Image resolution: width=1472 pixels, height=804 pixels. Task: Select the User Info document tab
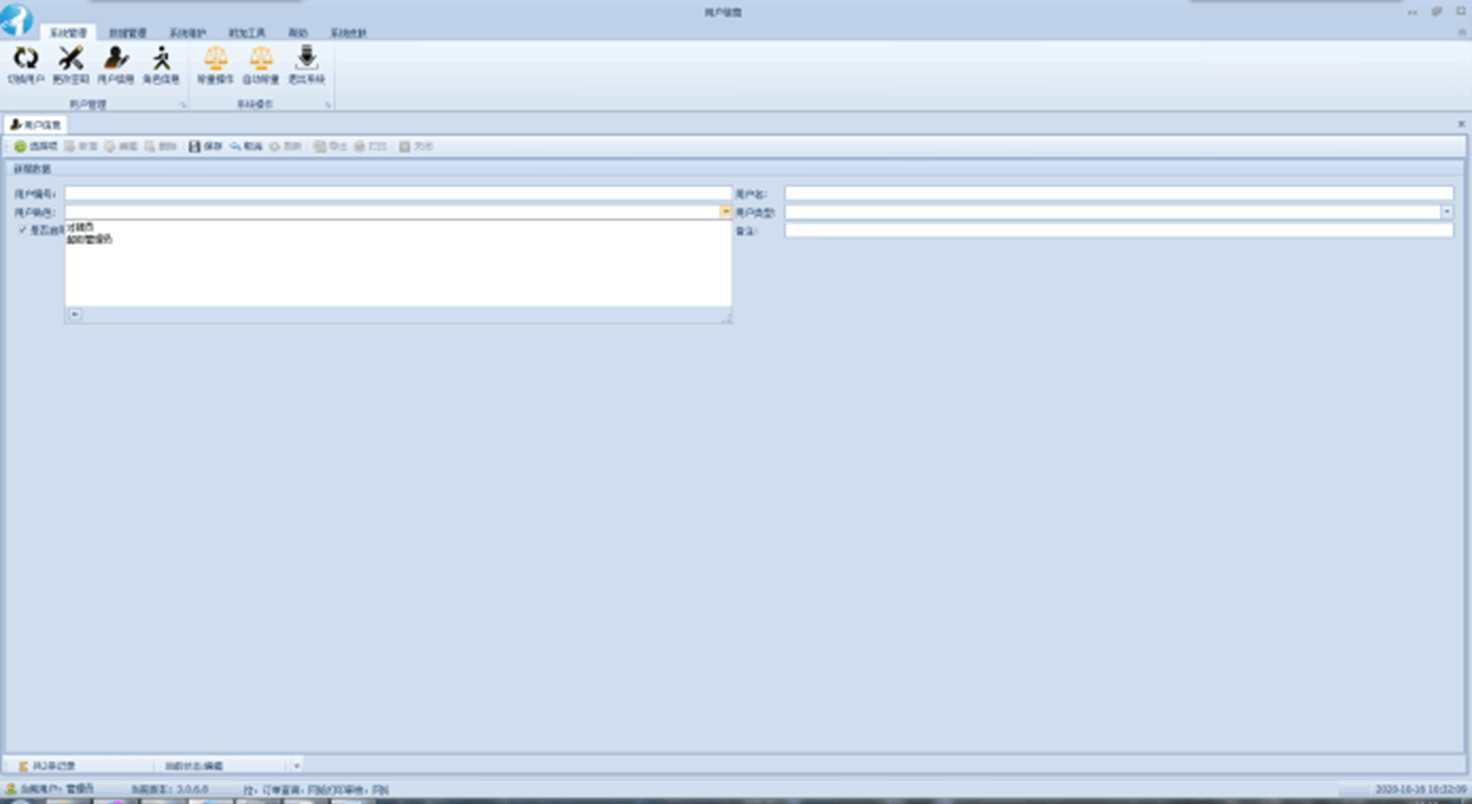(x=36, y=125)
